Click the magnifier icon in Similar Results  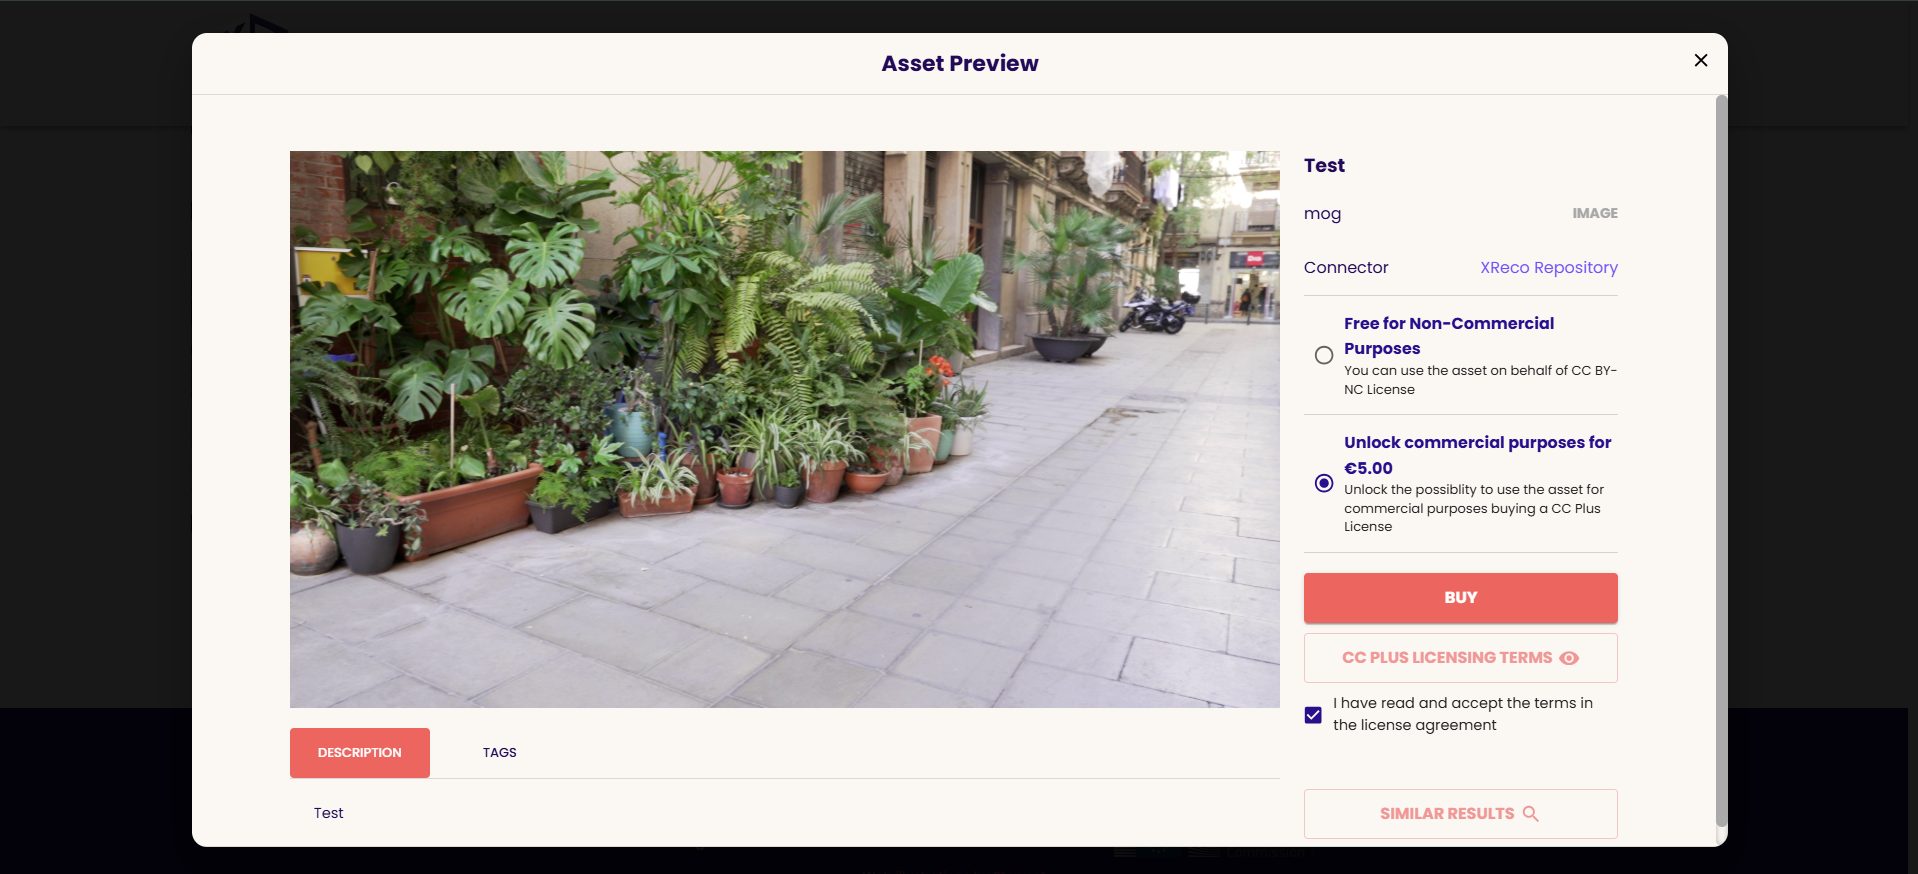[x=1530, y=814]
